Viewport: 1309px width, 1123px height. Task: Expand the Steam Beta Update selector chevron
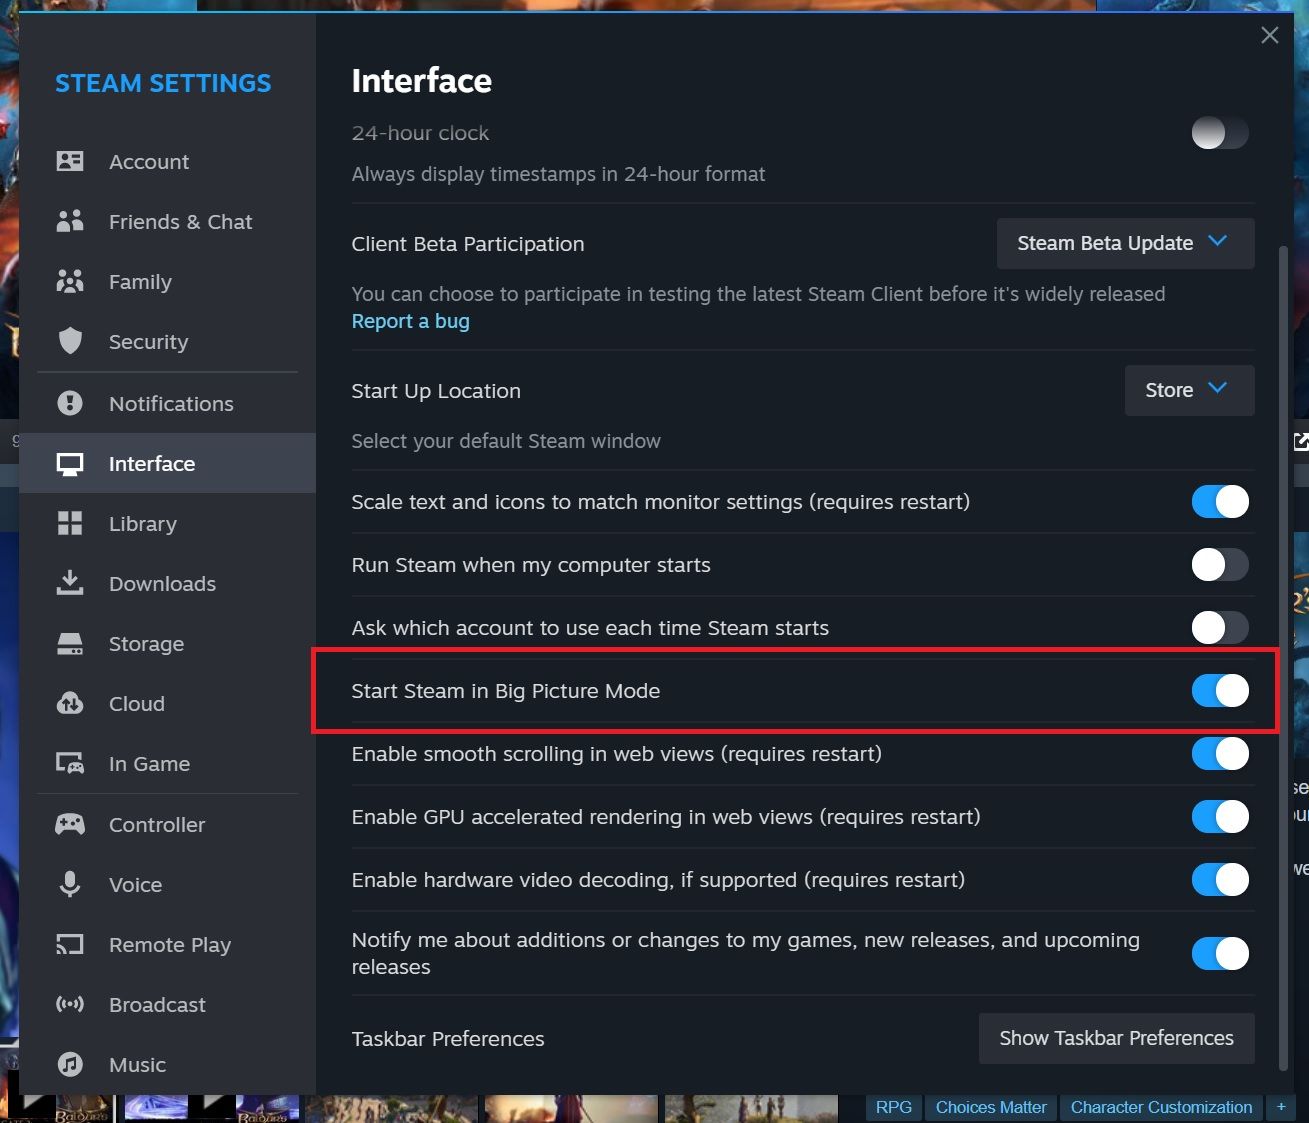click(x=1218, y=241)
